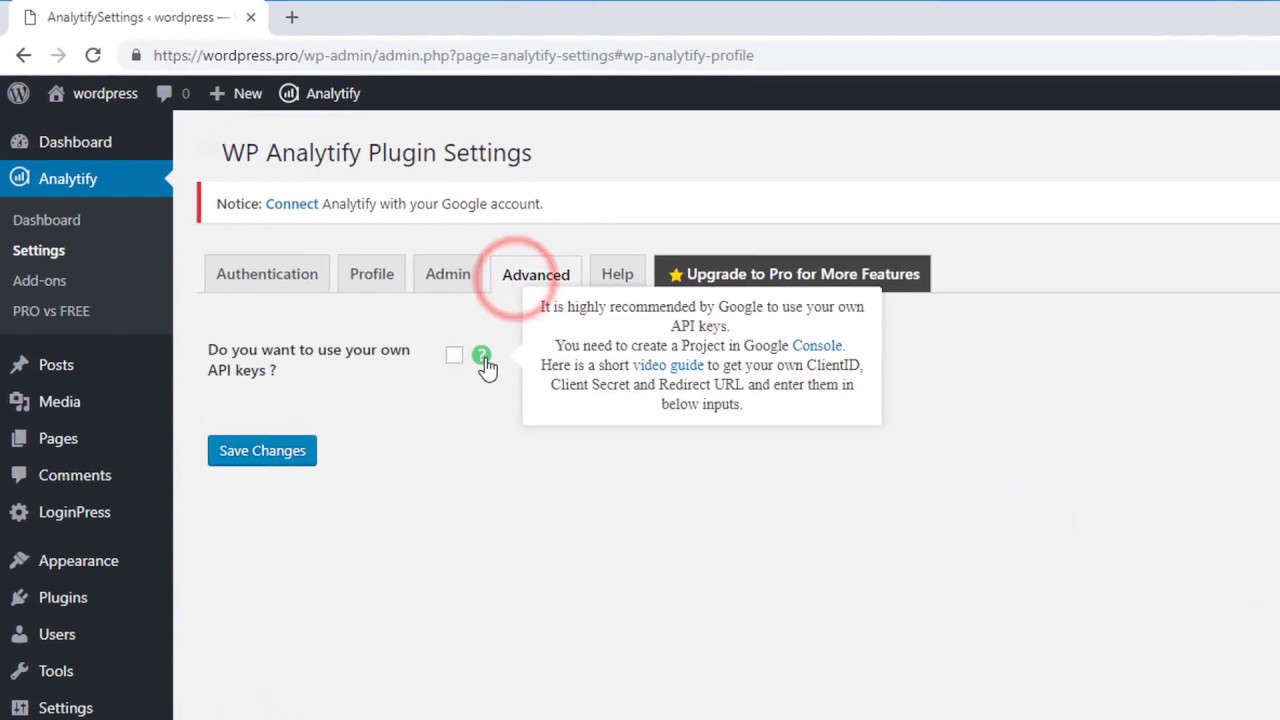The height and width of the screenshot is (720, 1280).
Task: Click the plus icon beside New
Action: click(217, 93)
